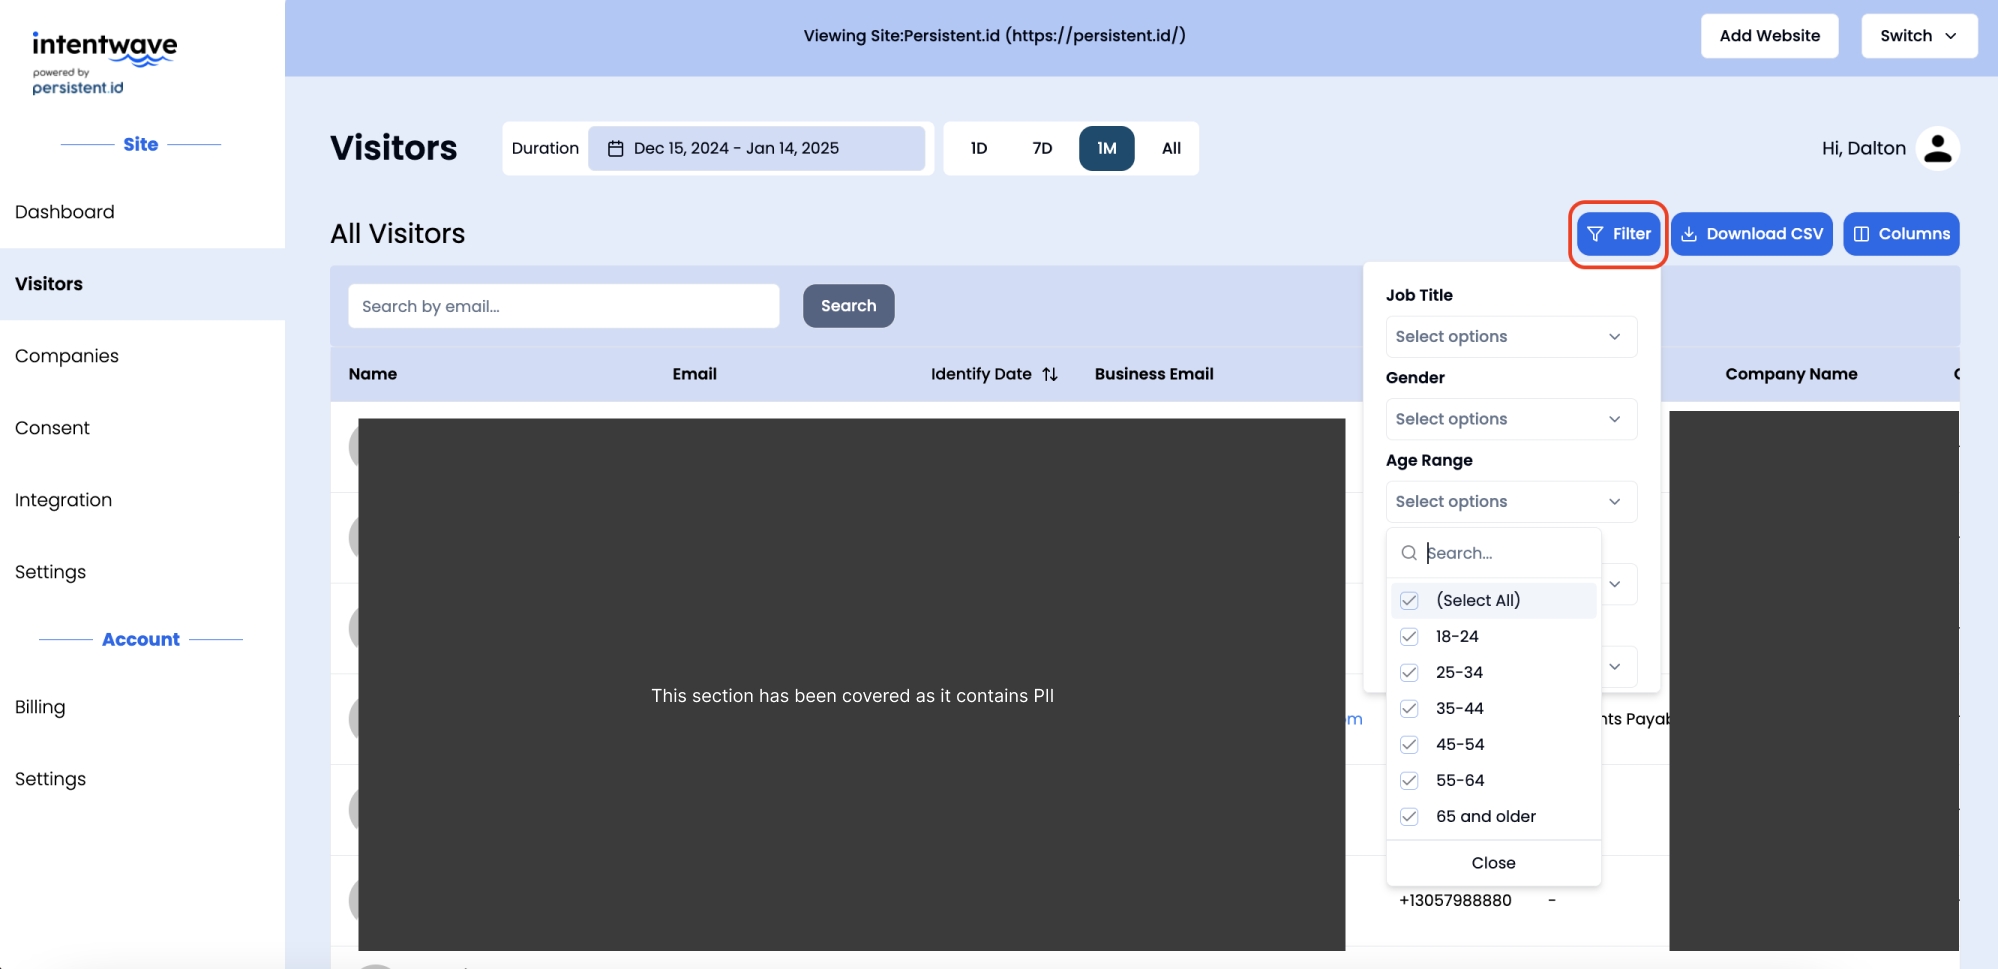1998x969 pixels.
Task: Click the calendar icon in Duration field
Action: click(x=616, y=148)
